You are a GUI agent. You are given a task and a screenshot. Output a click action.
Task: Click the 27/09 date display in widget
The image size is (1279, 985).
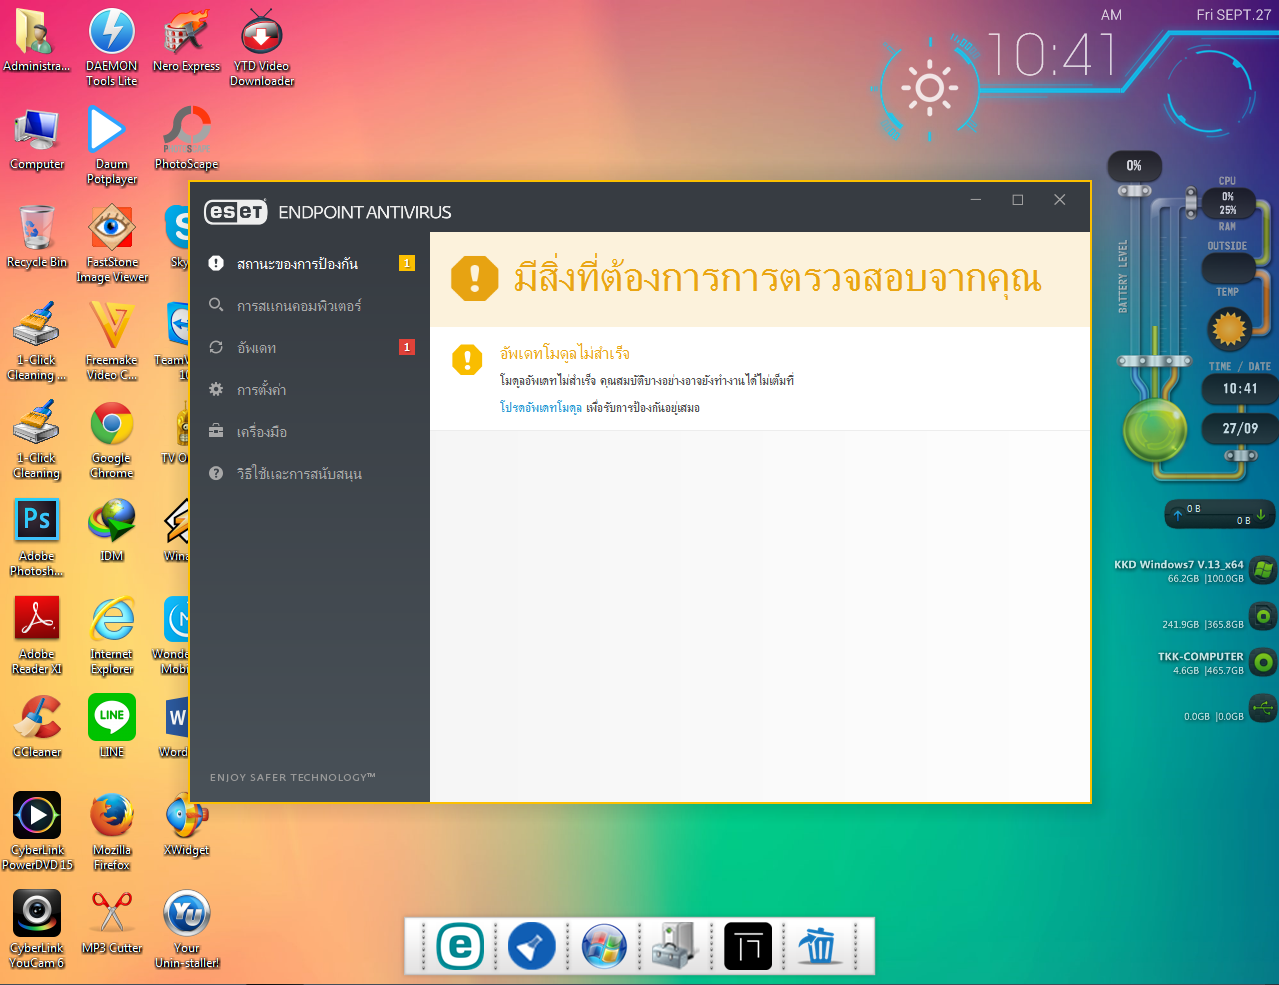tap(1240, 428)
